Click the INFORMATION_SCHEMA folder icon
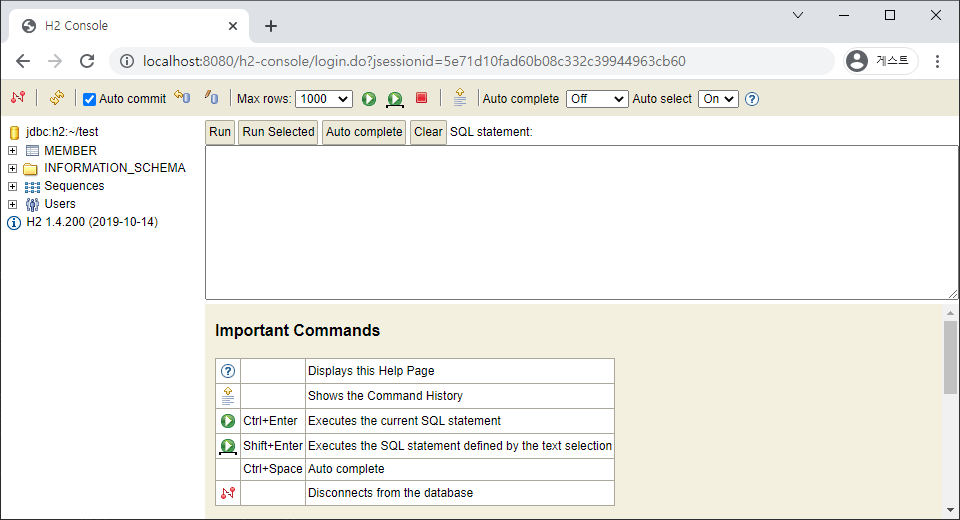 pyautogui.click(x=31, y=169)
